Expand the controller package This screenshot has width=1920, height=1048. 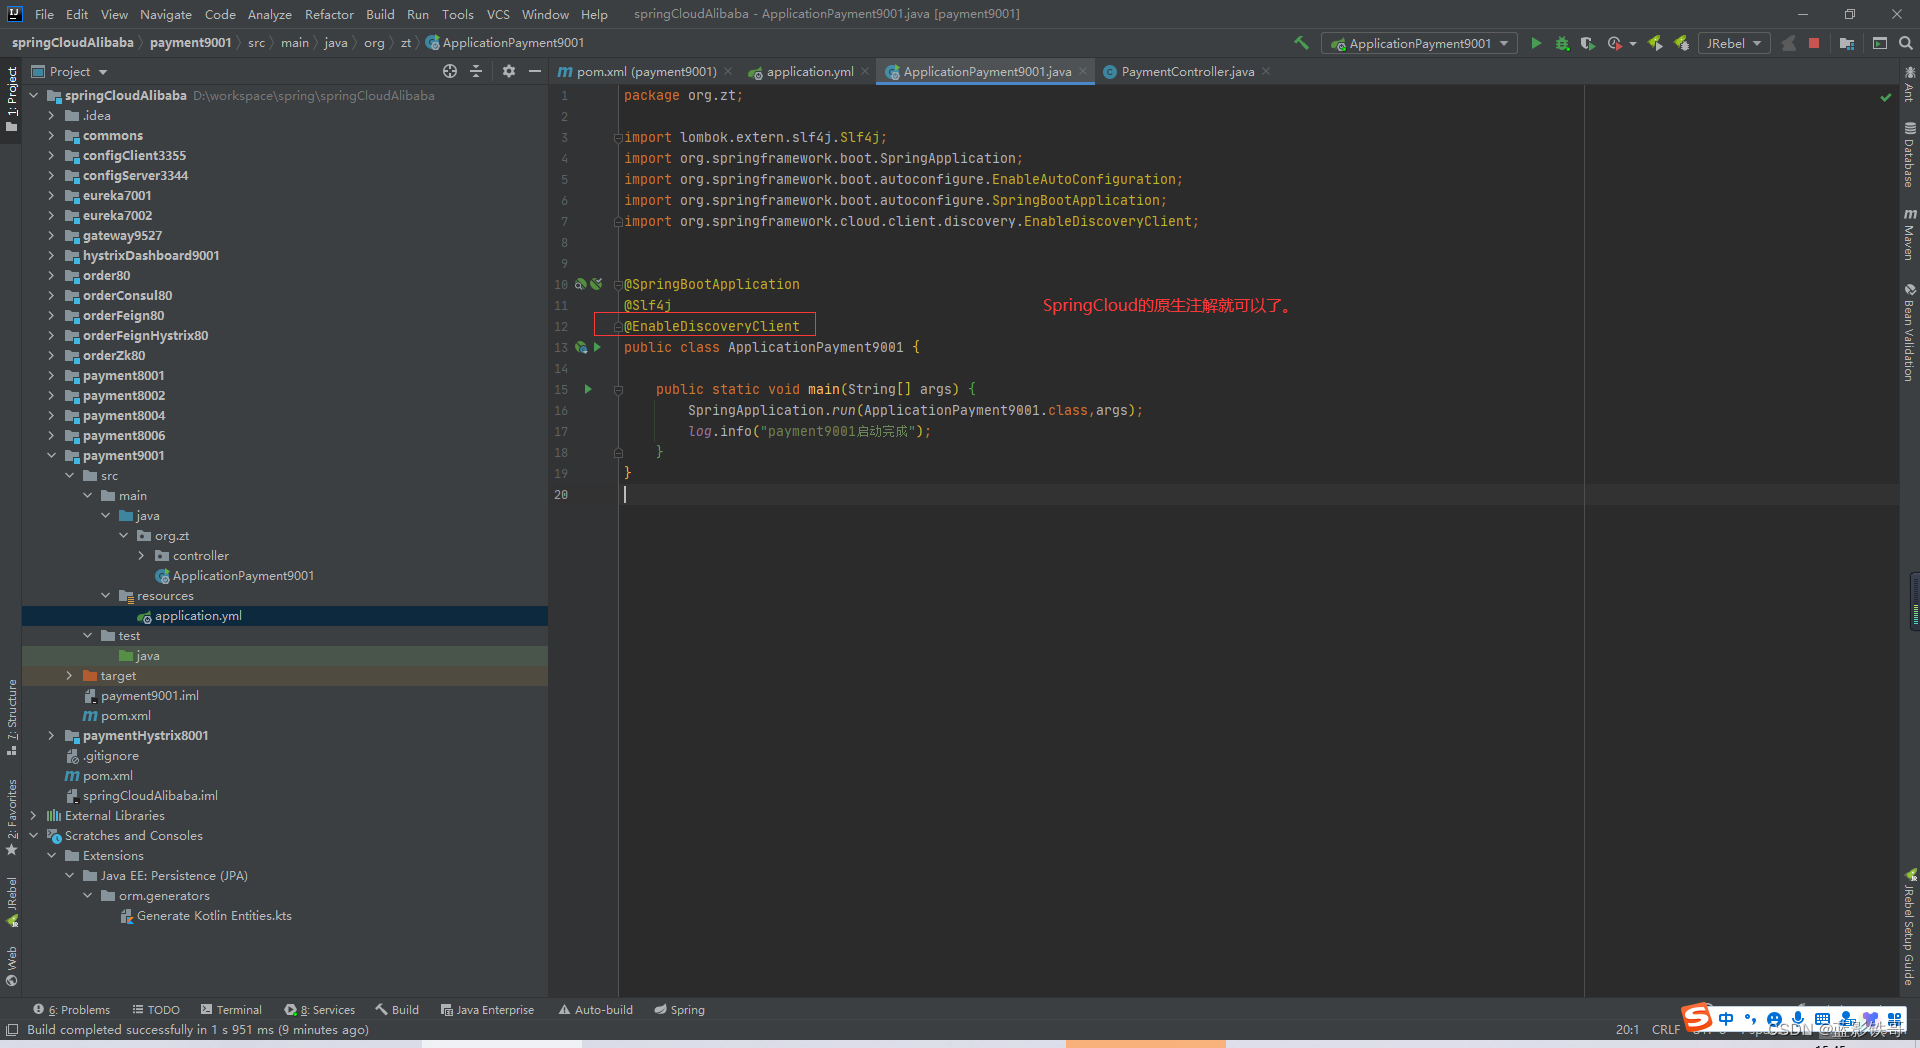(142, 555)
